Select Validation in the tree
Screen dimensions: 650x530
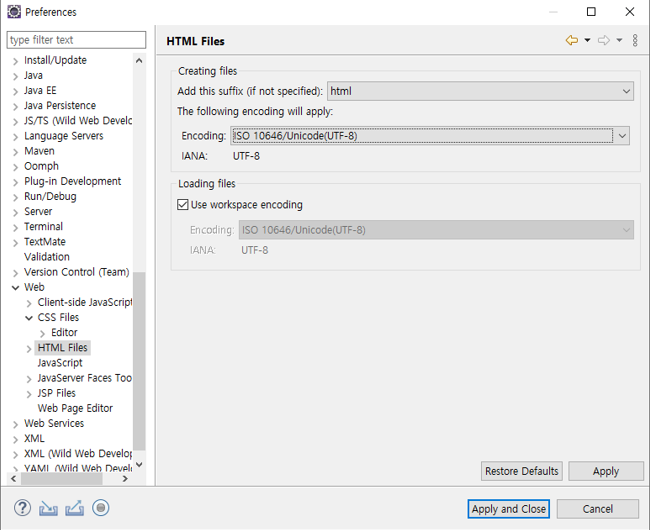click(x=47, y=257)
